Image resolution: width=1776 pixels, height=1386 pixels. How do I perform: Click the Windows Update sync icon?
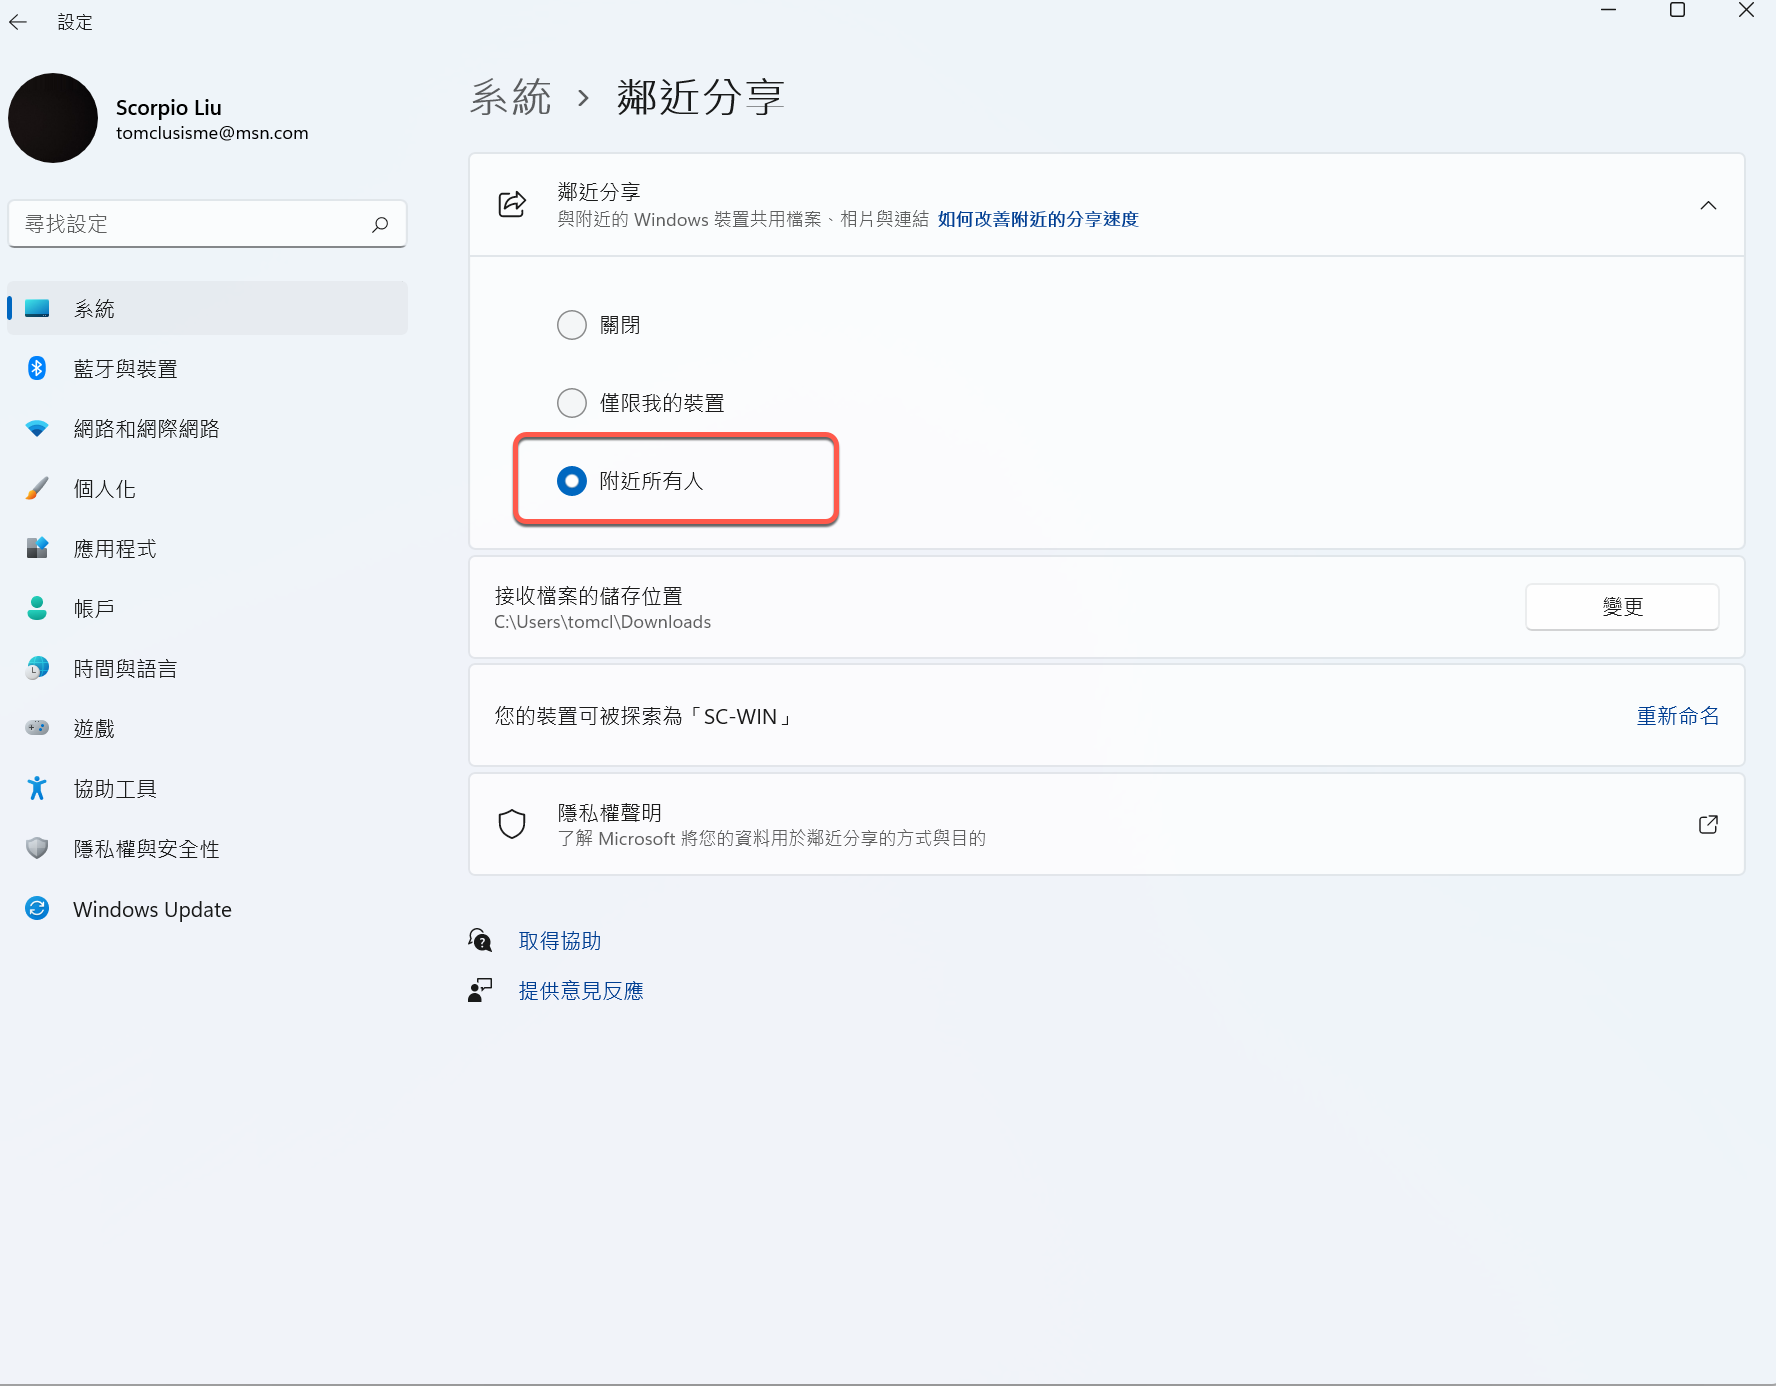37,908
